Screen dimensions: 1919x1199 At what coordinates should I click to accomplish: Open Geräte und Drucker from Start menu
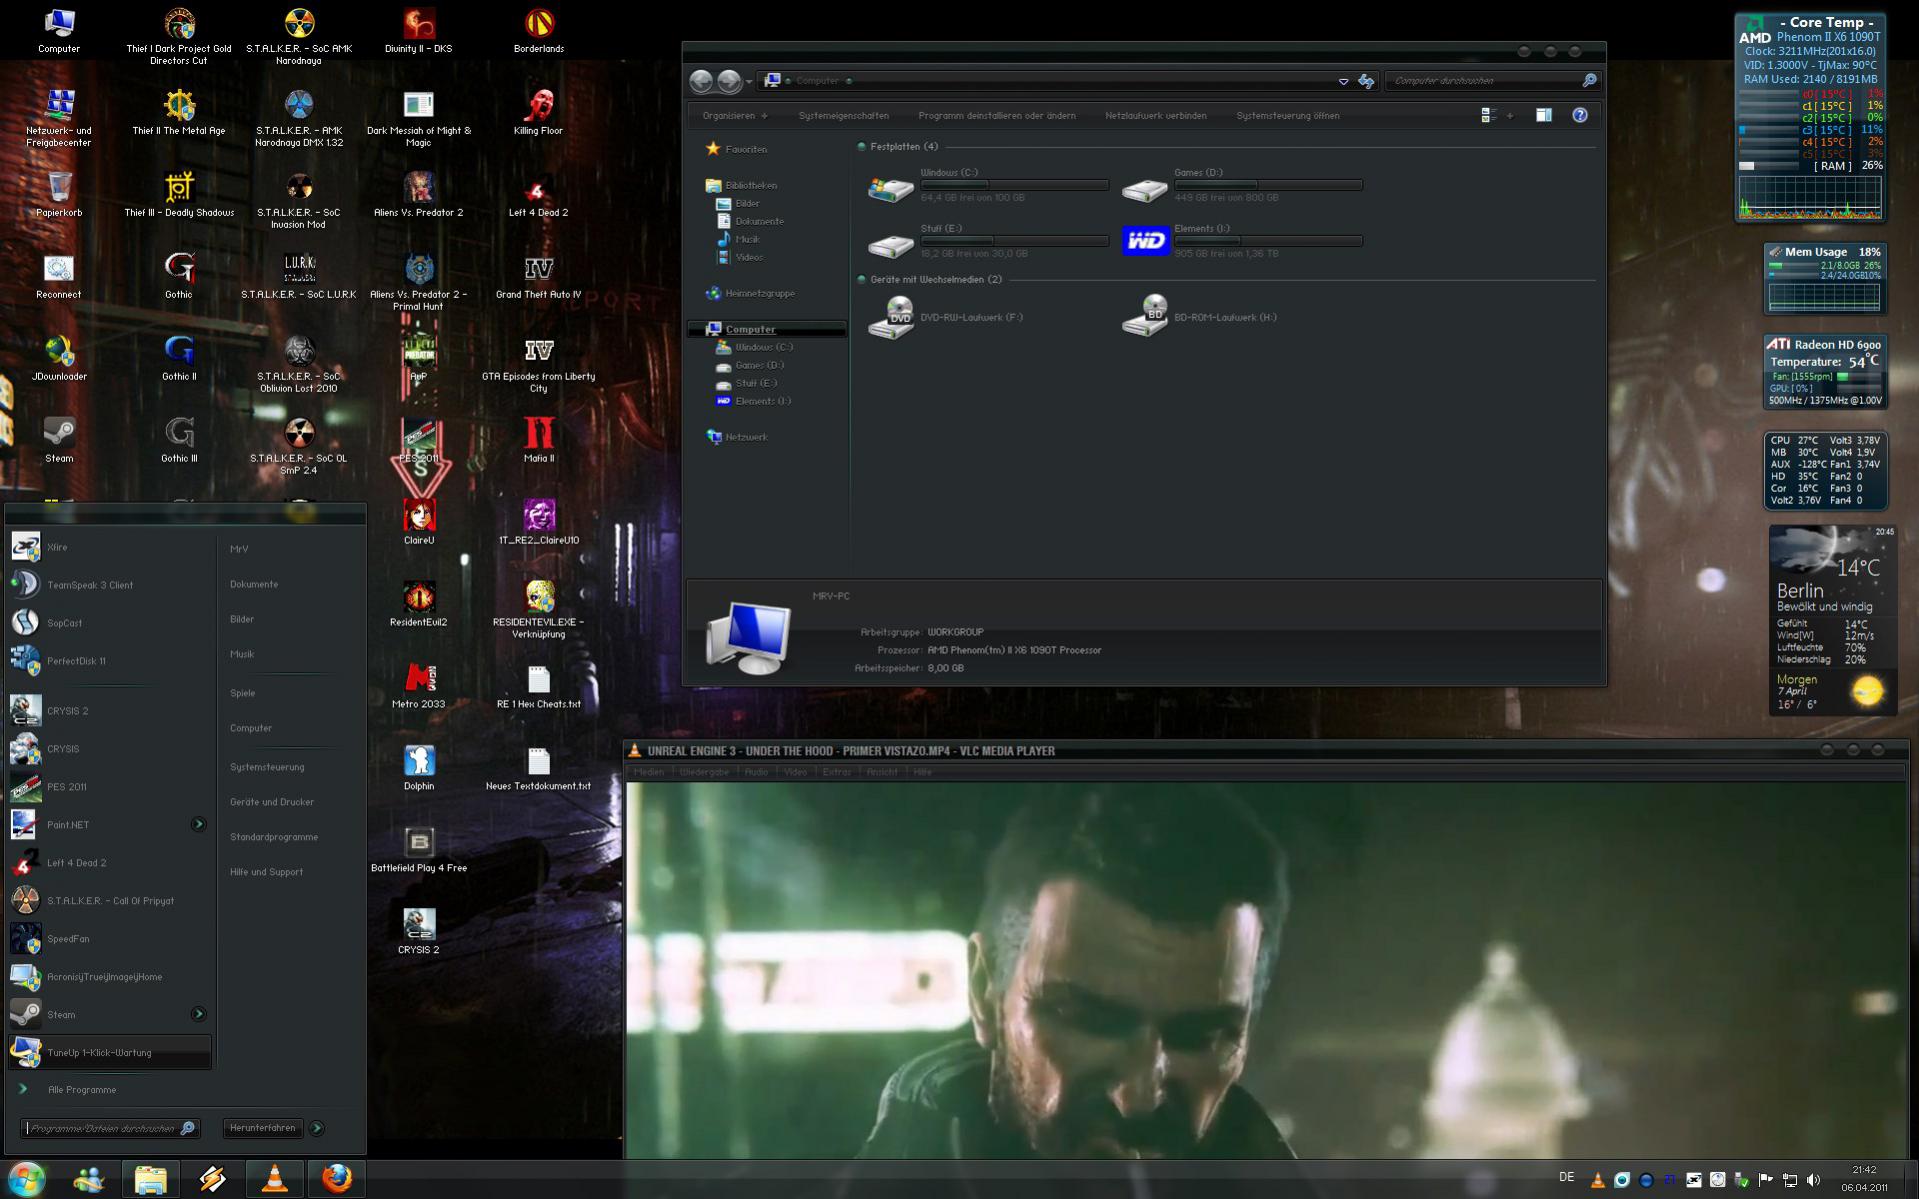click(x=272, y=802)
